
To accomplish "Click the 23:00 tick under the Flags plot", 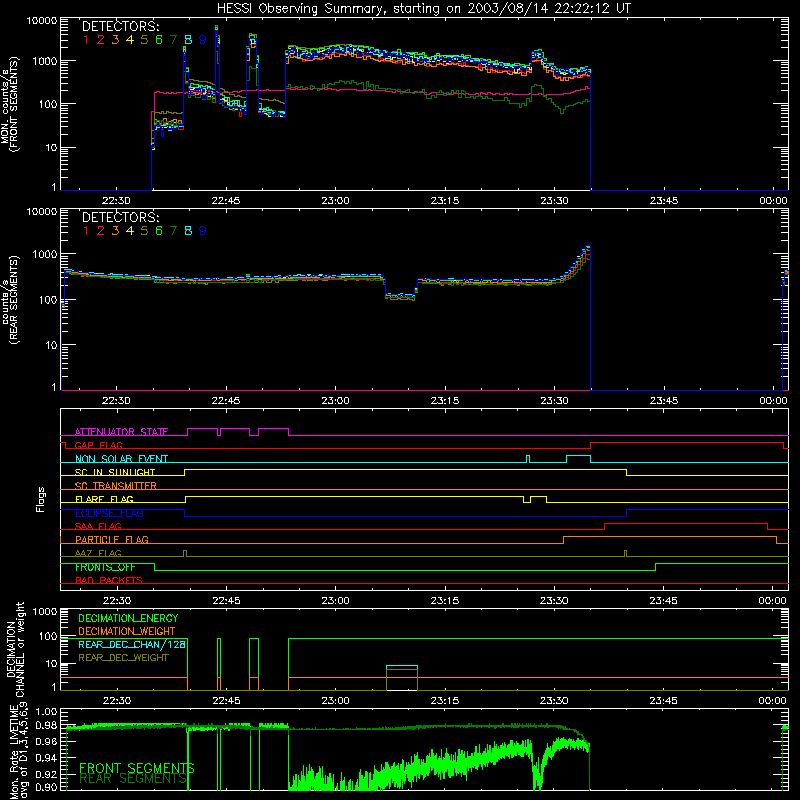I will pyautogui.click(x=335, y=601).
